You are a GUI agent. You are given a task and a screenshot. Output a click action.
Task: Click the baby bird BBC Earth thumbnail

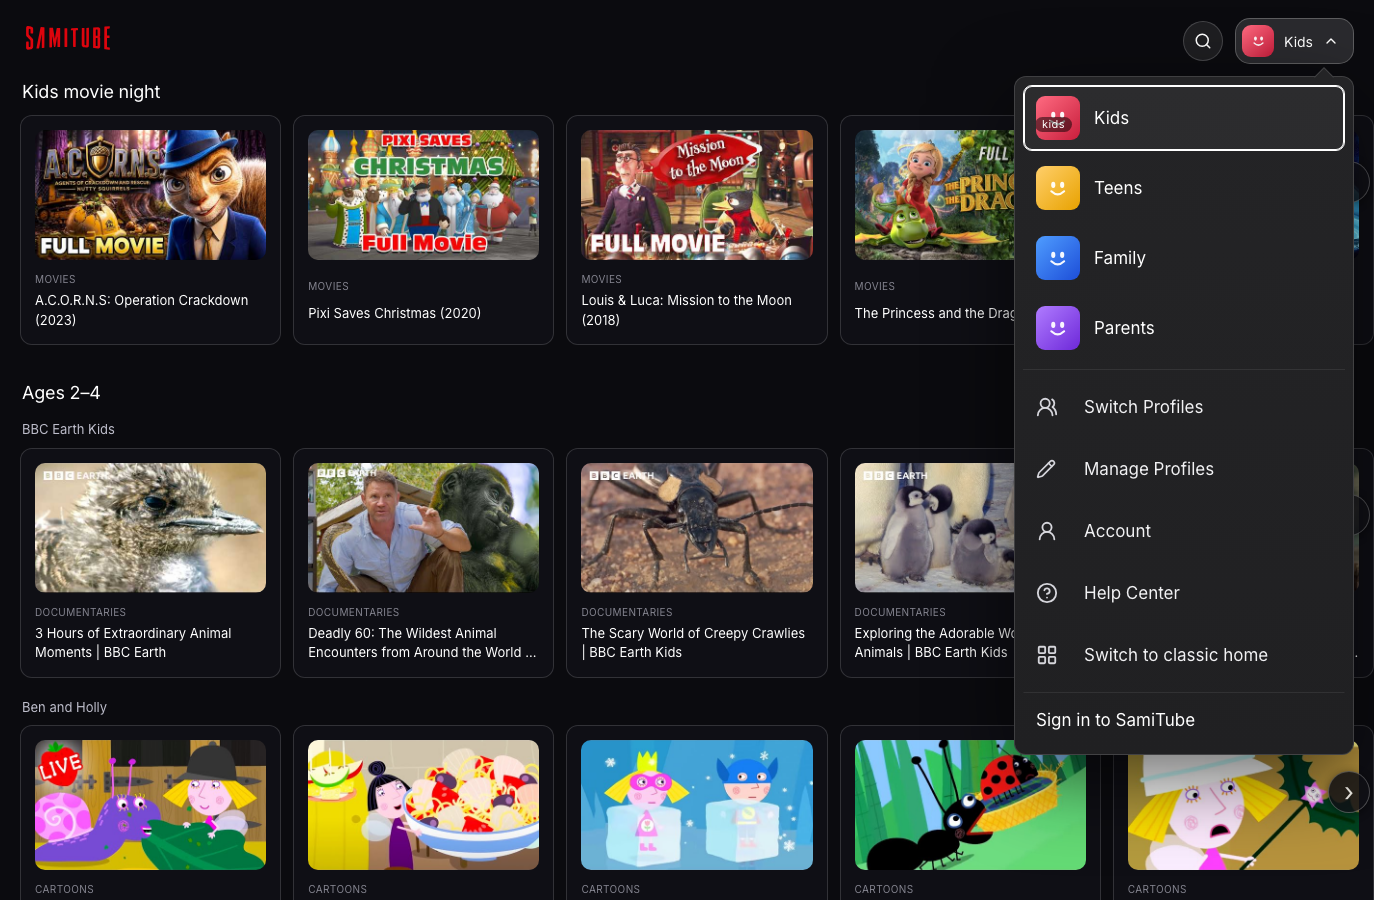(x=151, y=528)
